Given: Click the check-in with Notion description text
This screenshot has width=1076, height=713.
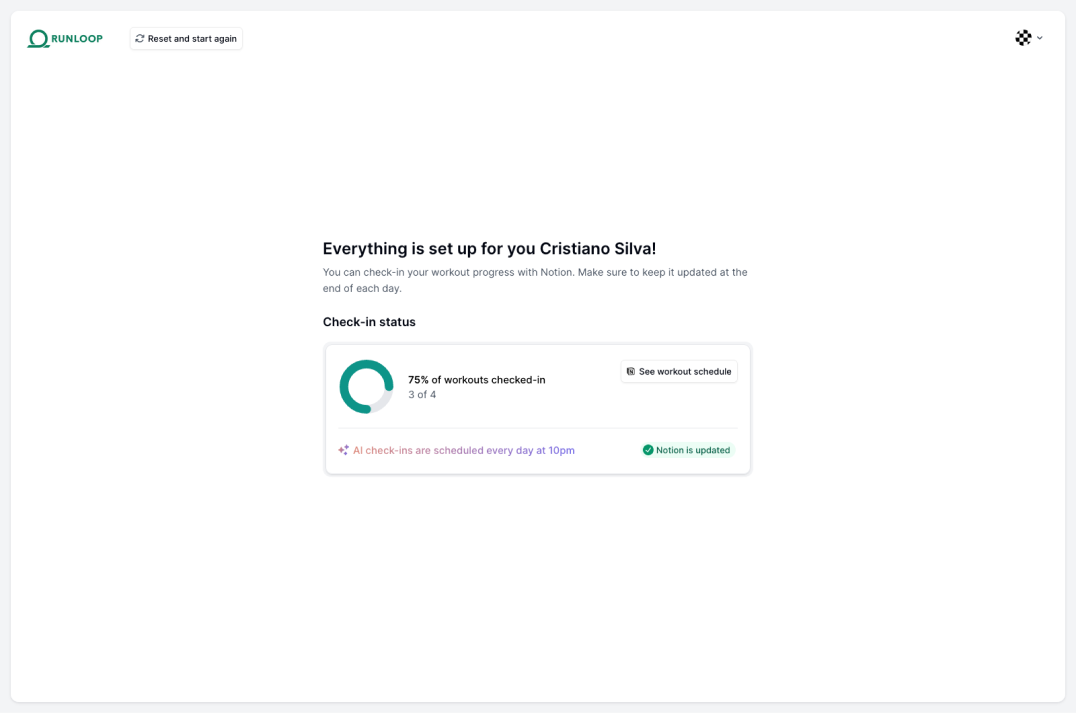Looking at the screenshot, I should point(535,280).
